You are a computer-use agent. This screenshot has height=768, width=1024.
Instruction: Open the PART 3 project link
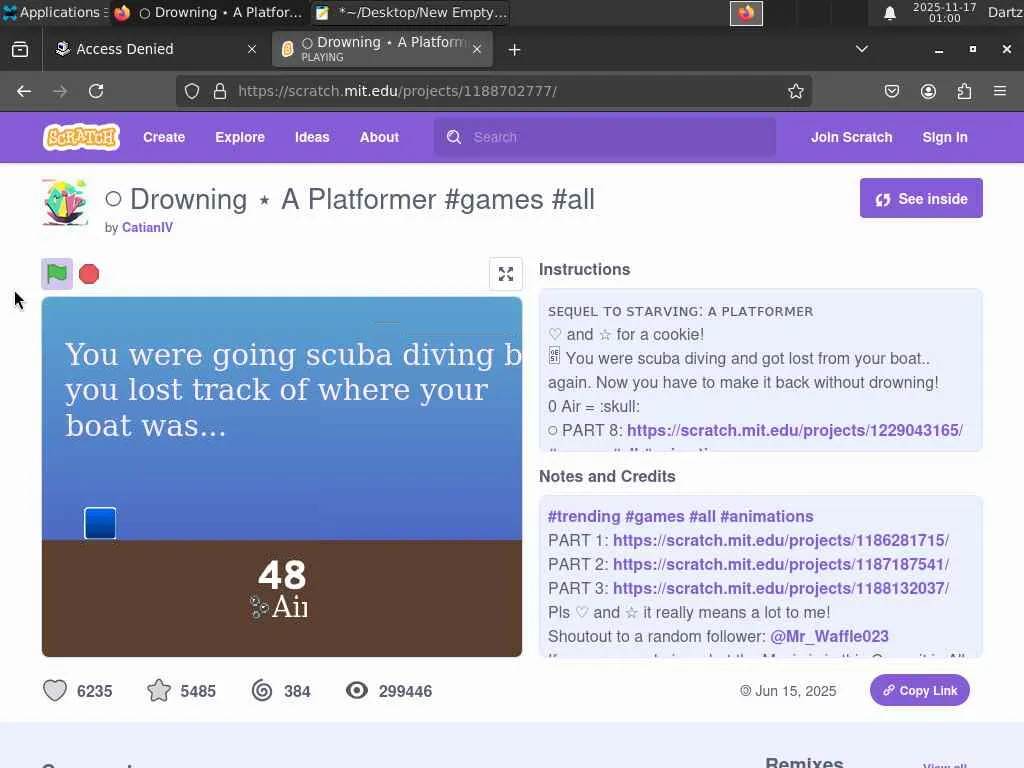tap(781, 588)
